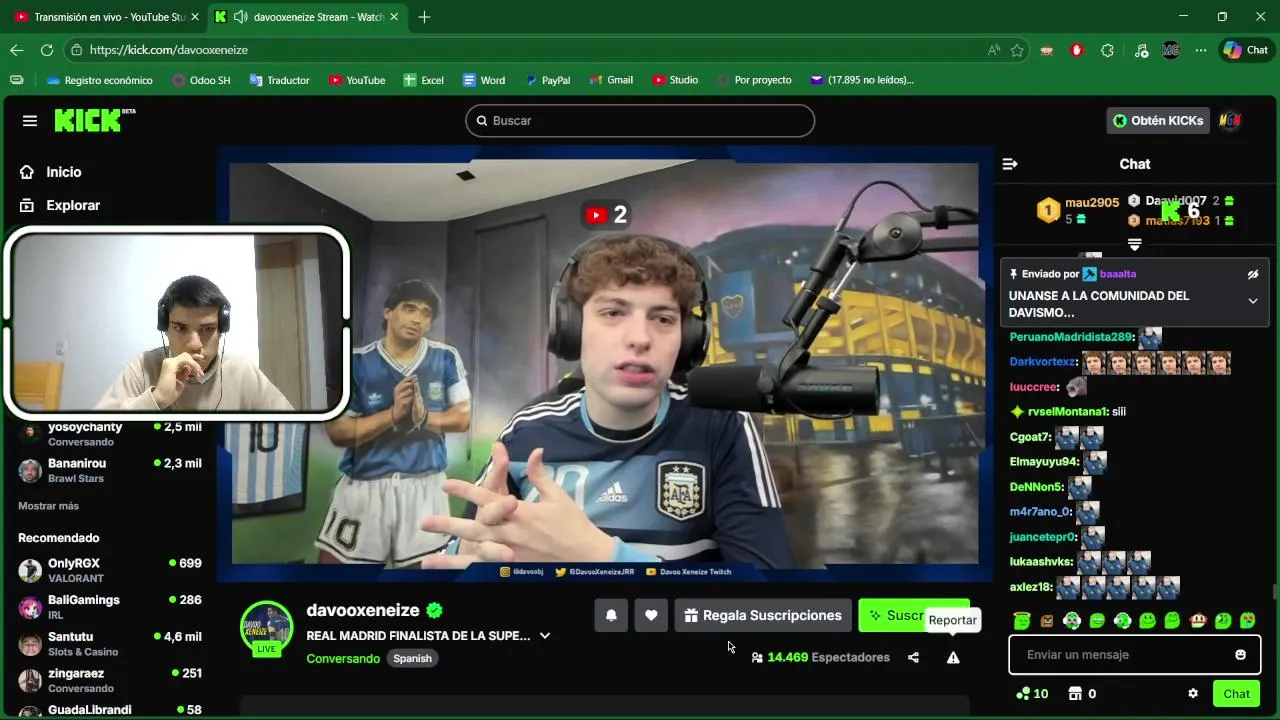Image resolution: width=1280 pixels, height=720 pixels.
Task: Click the green Chat send button
Action: (x=1237, y=693)
